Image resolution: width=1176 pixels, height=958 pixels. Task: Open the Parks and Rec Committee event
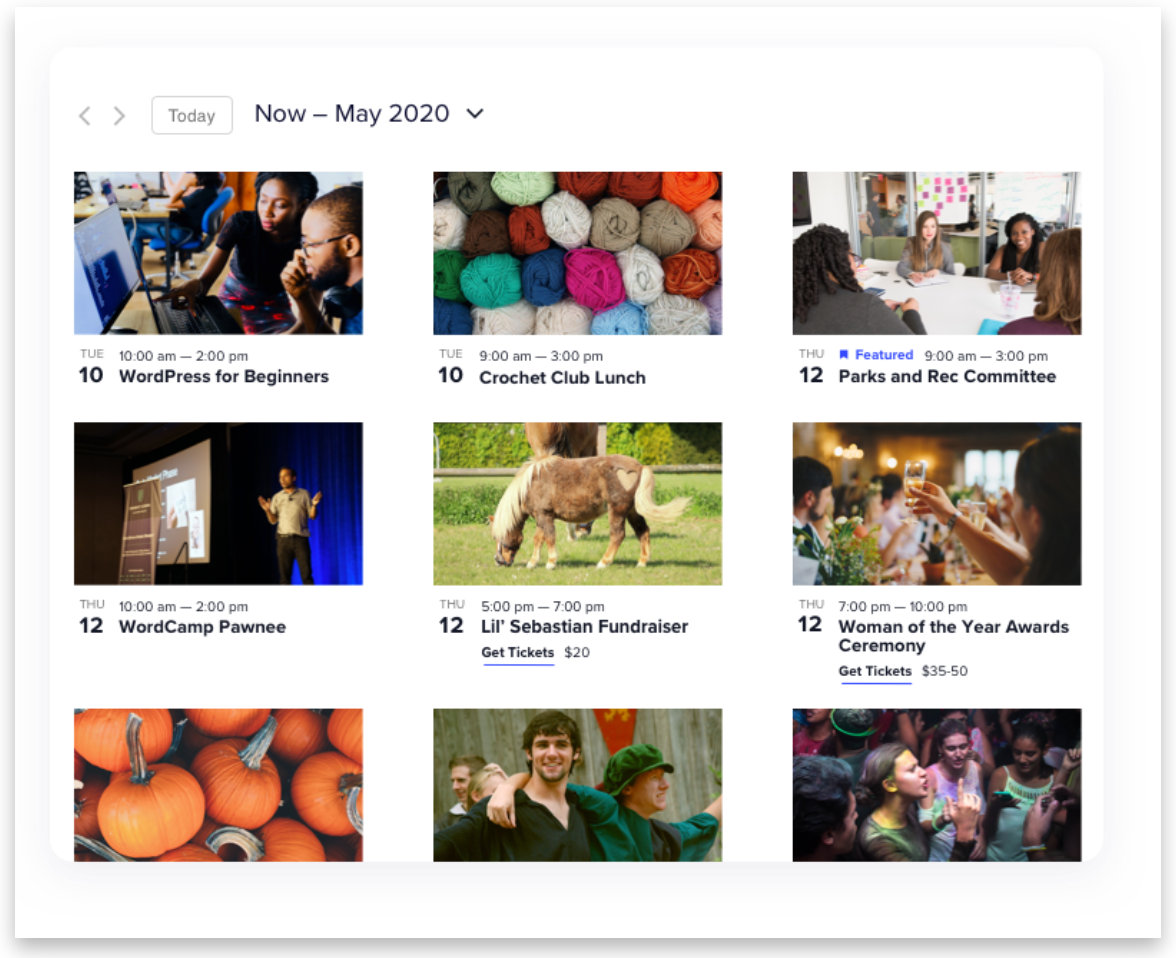[x=946, y=377]
